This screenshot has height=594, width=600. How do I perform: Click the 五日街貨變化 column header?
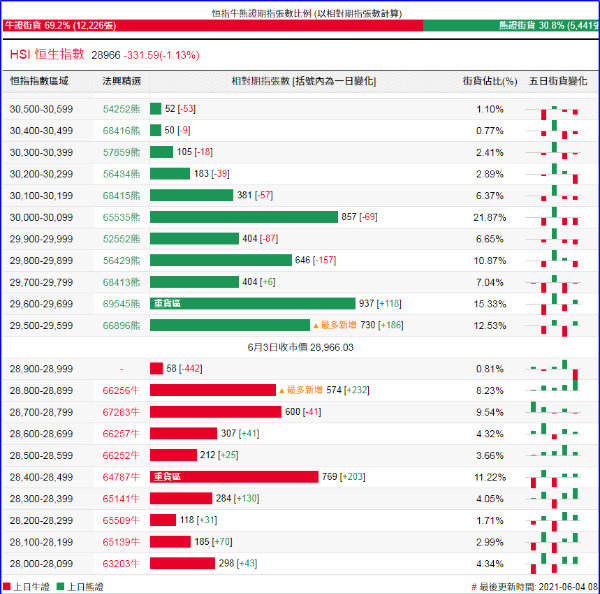tap(558, 81)
